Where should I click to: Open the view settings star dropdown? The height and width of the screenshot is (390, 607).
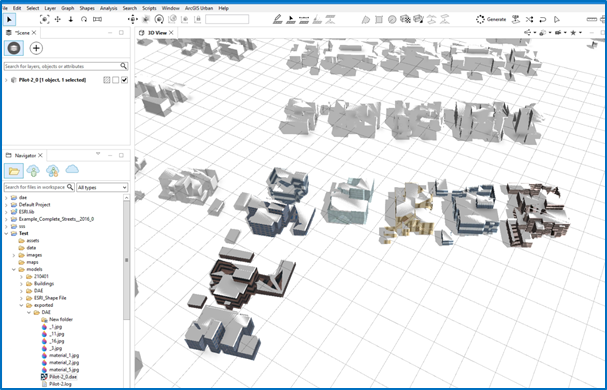[x=576, y=33]
